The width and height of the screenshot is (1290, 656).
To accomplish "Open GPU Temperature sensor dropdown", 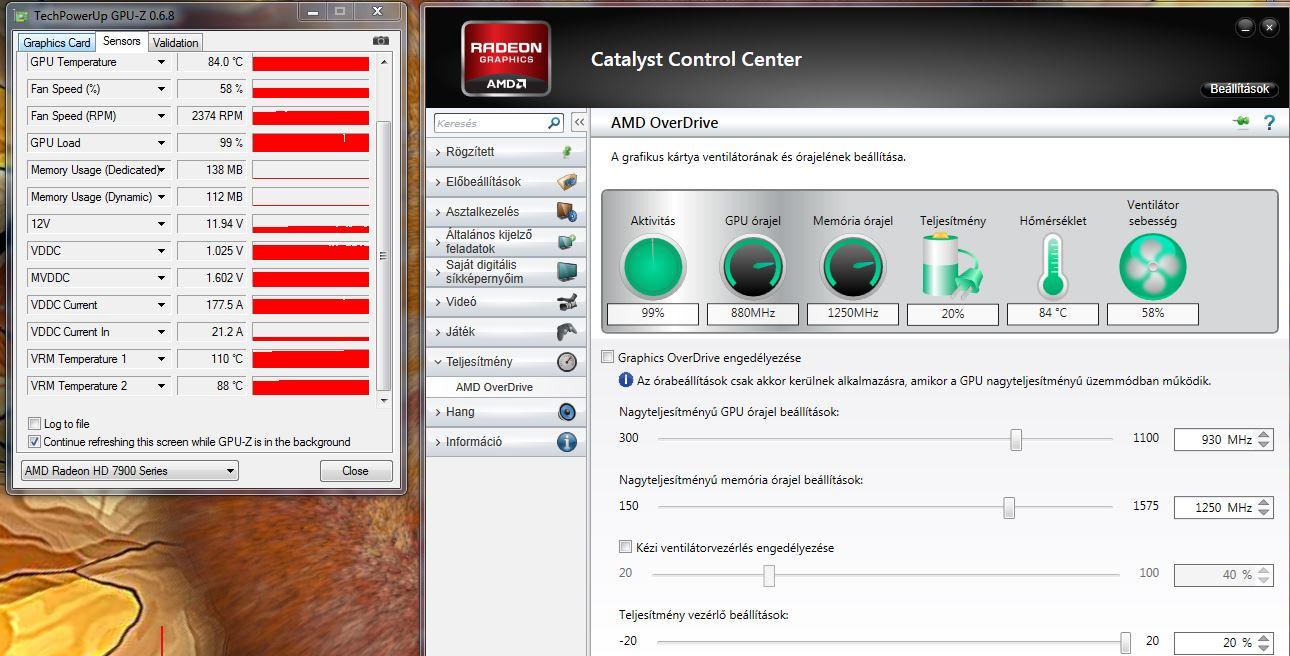I will 161,62.
